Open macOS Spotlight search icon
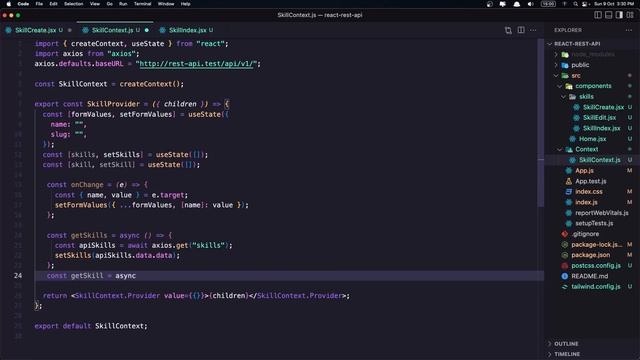Screen dimensions: 640x360 pyautogui.click(x=576, y=4)
